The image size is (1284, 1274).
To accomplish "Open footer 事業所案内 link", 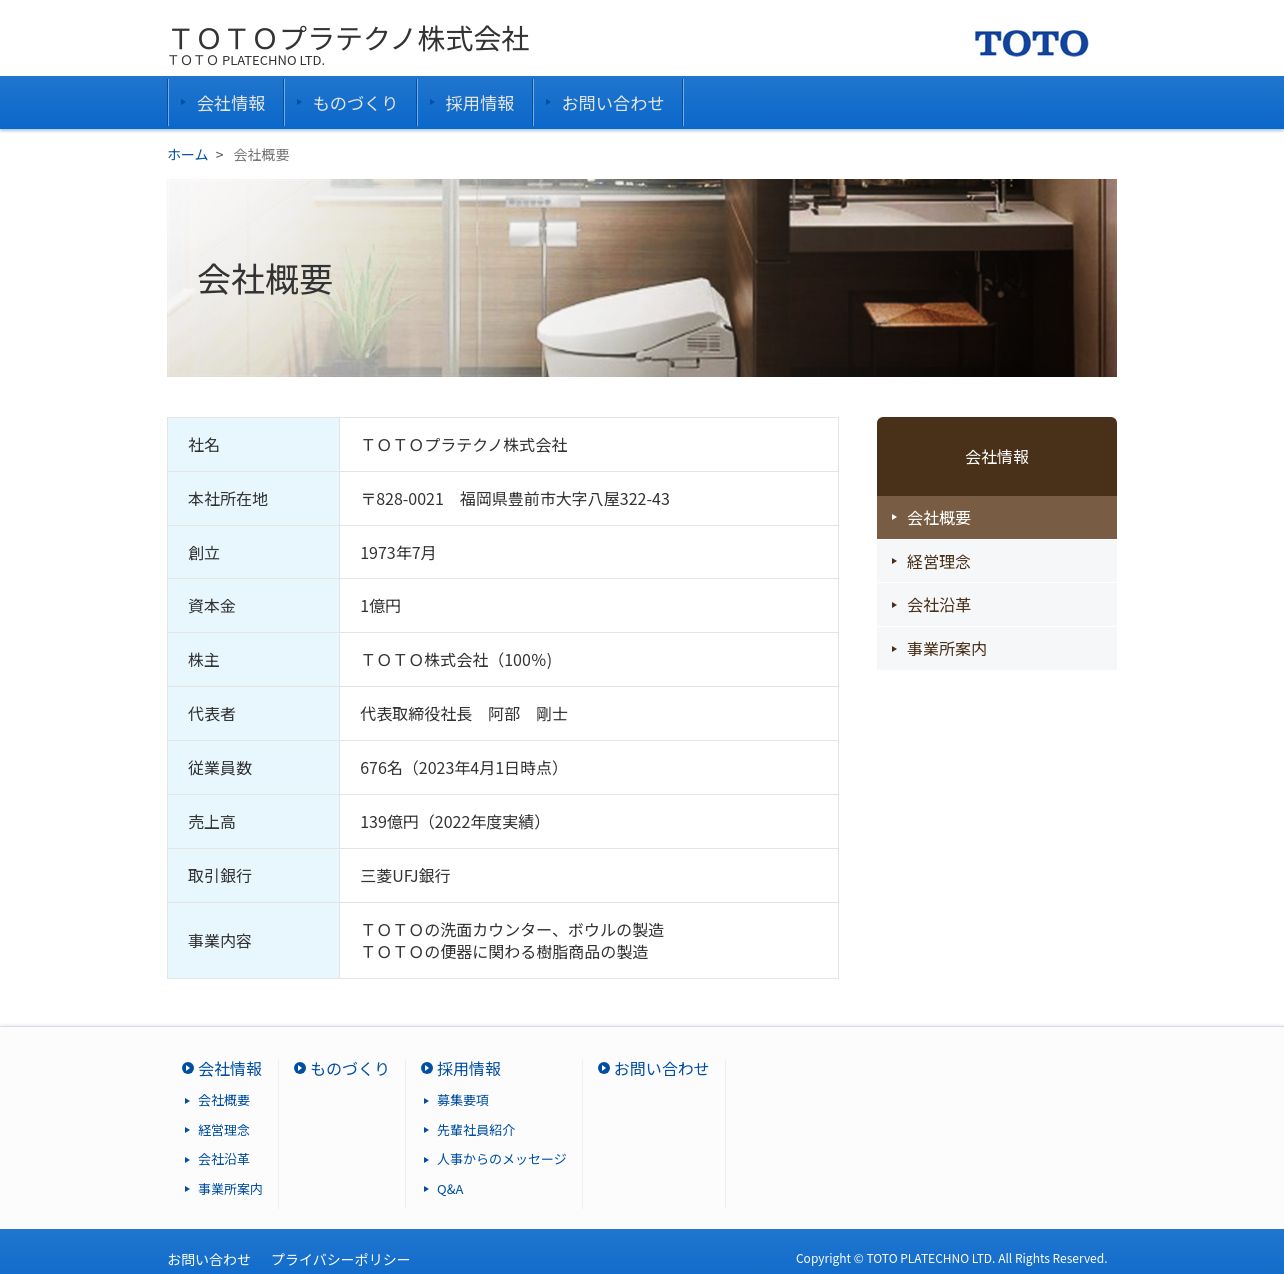I will pos(230,1189).
